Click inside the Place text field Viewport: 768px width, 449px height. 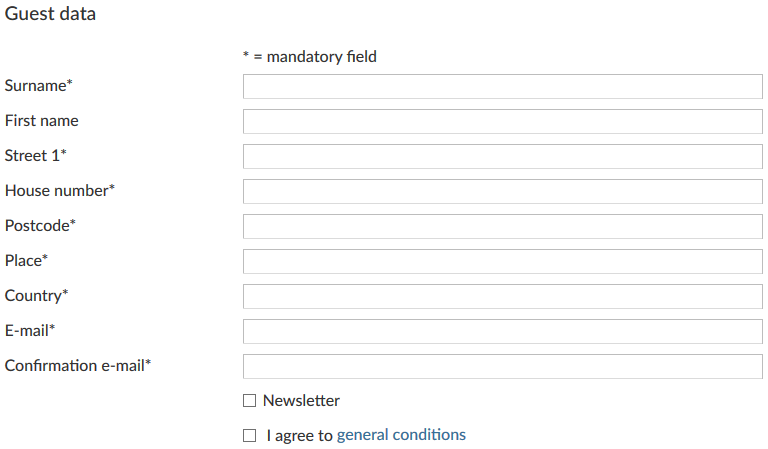502,261
